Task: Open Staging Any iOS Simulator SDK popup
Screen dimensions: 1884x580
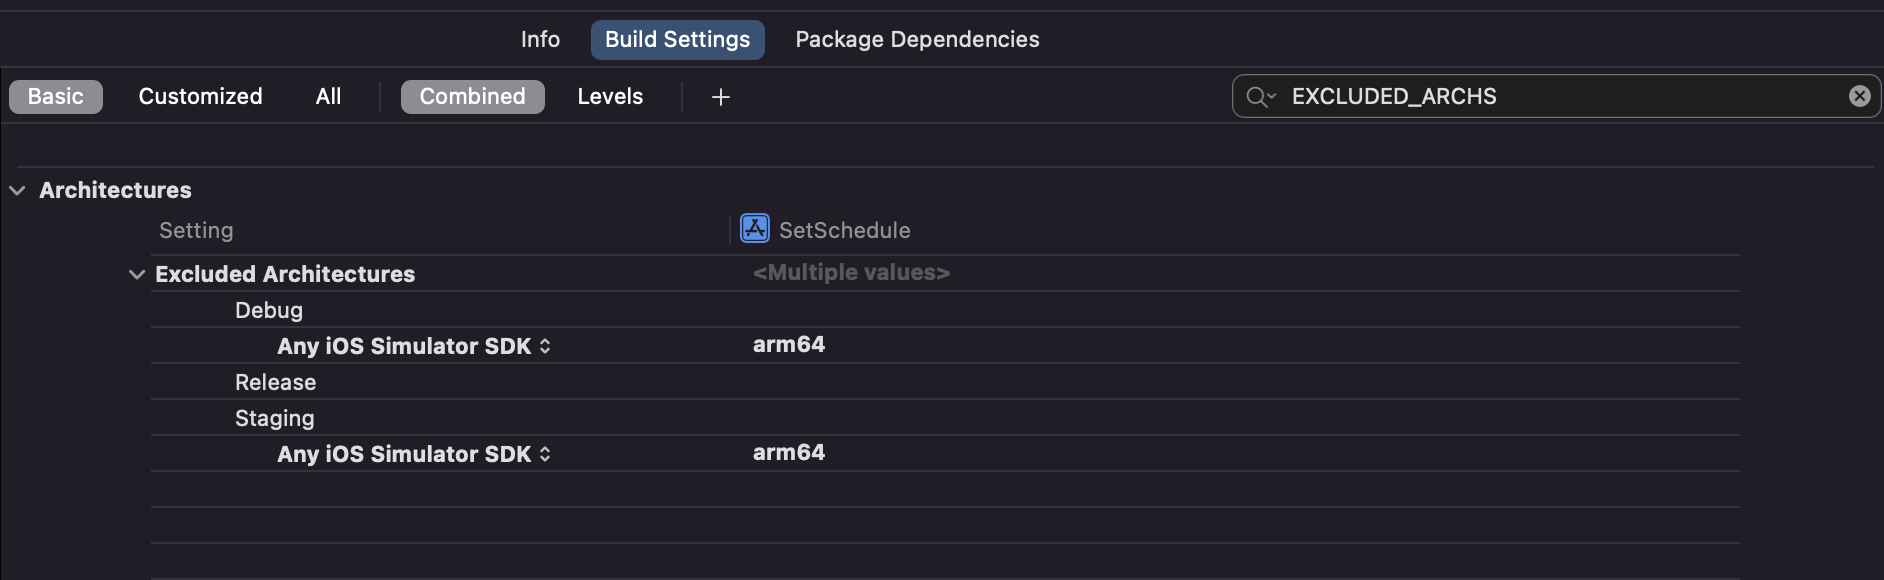Action: [414, 454]
